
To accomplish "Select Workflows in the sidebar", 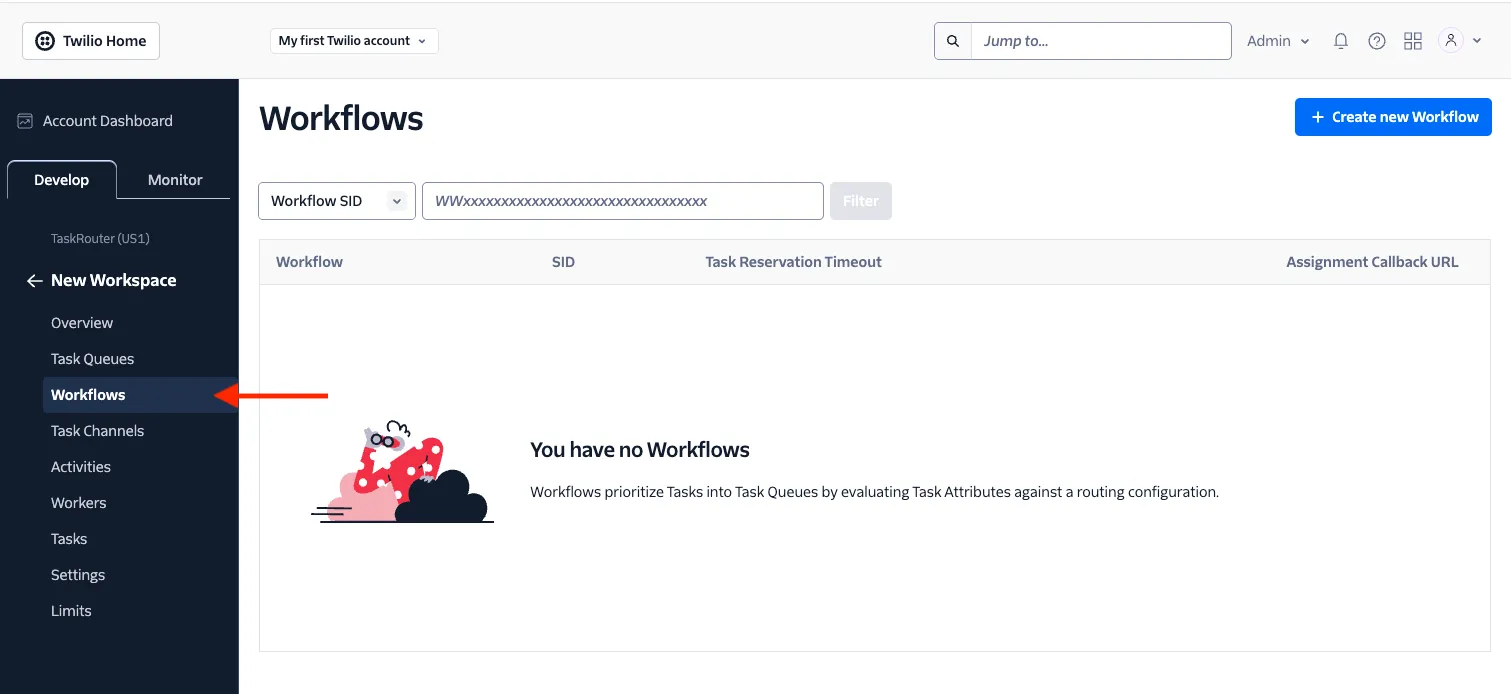I will click(x=139, y=395).
